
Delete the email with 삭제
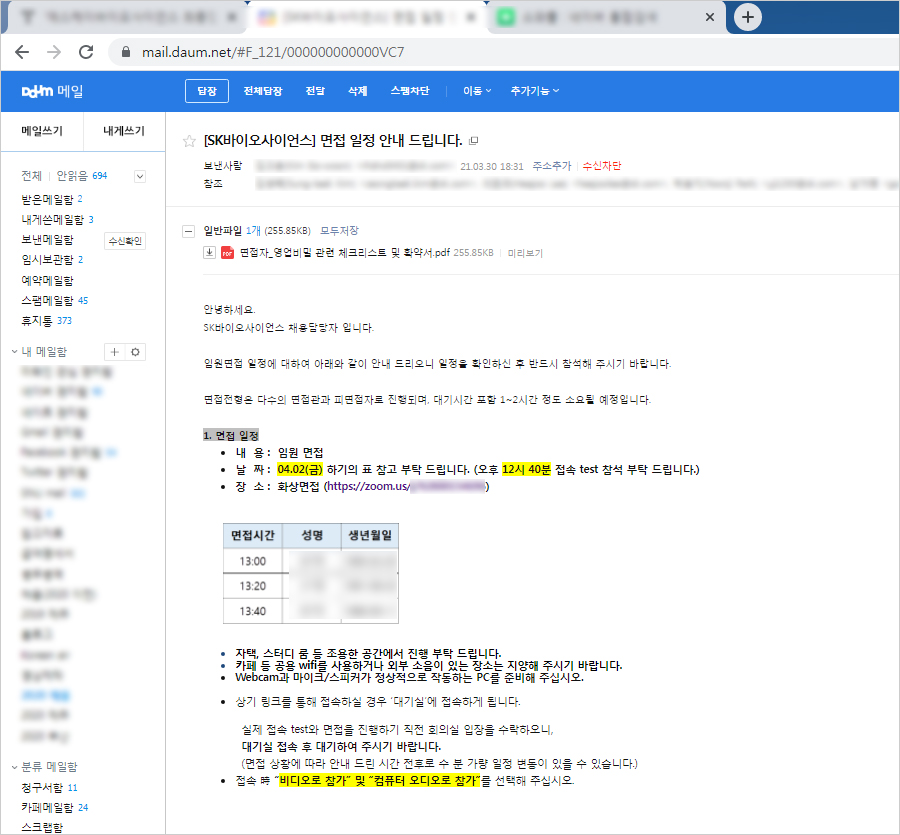pyautogui.click(x=357, y=91)
